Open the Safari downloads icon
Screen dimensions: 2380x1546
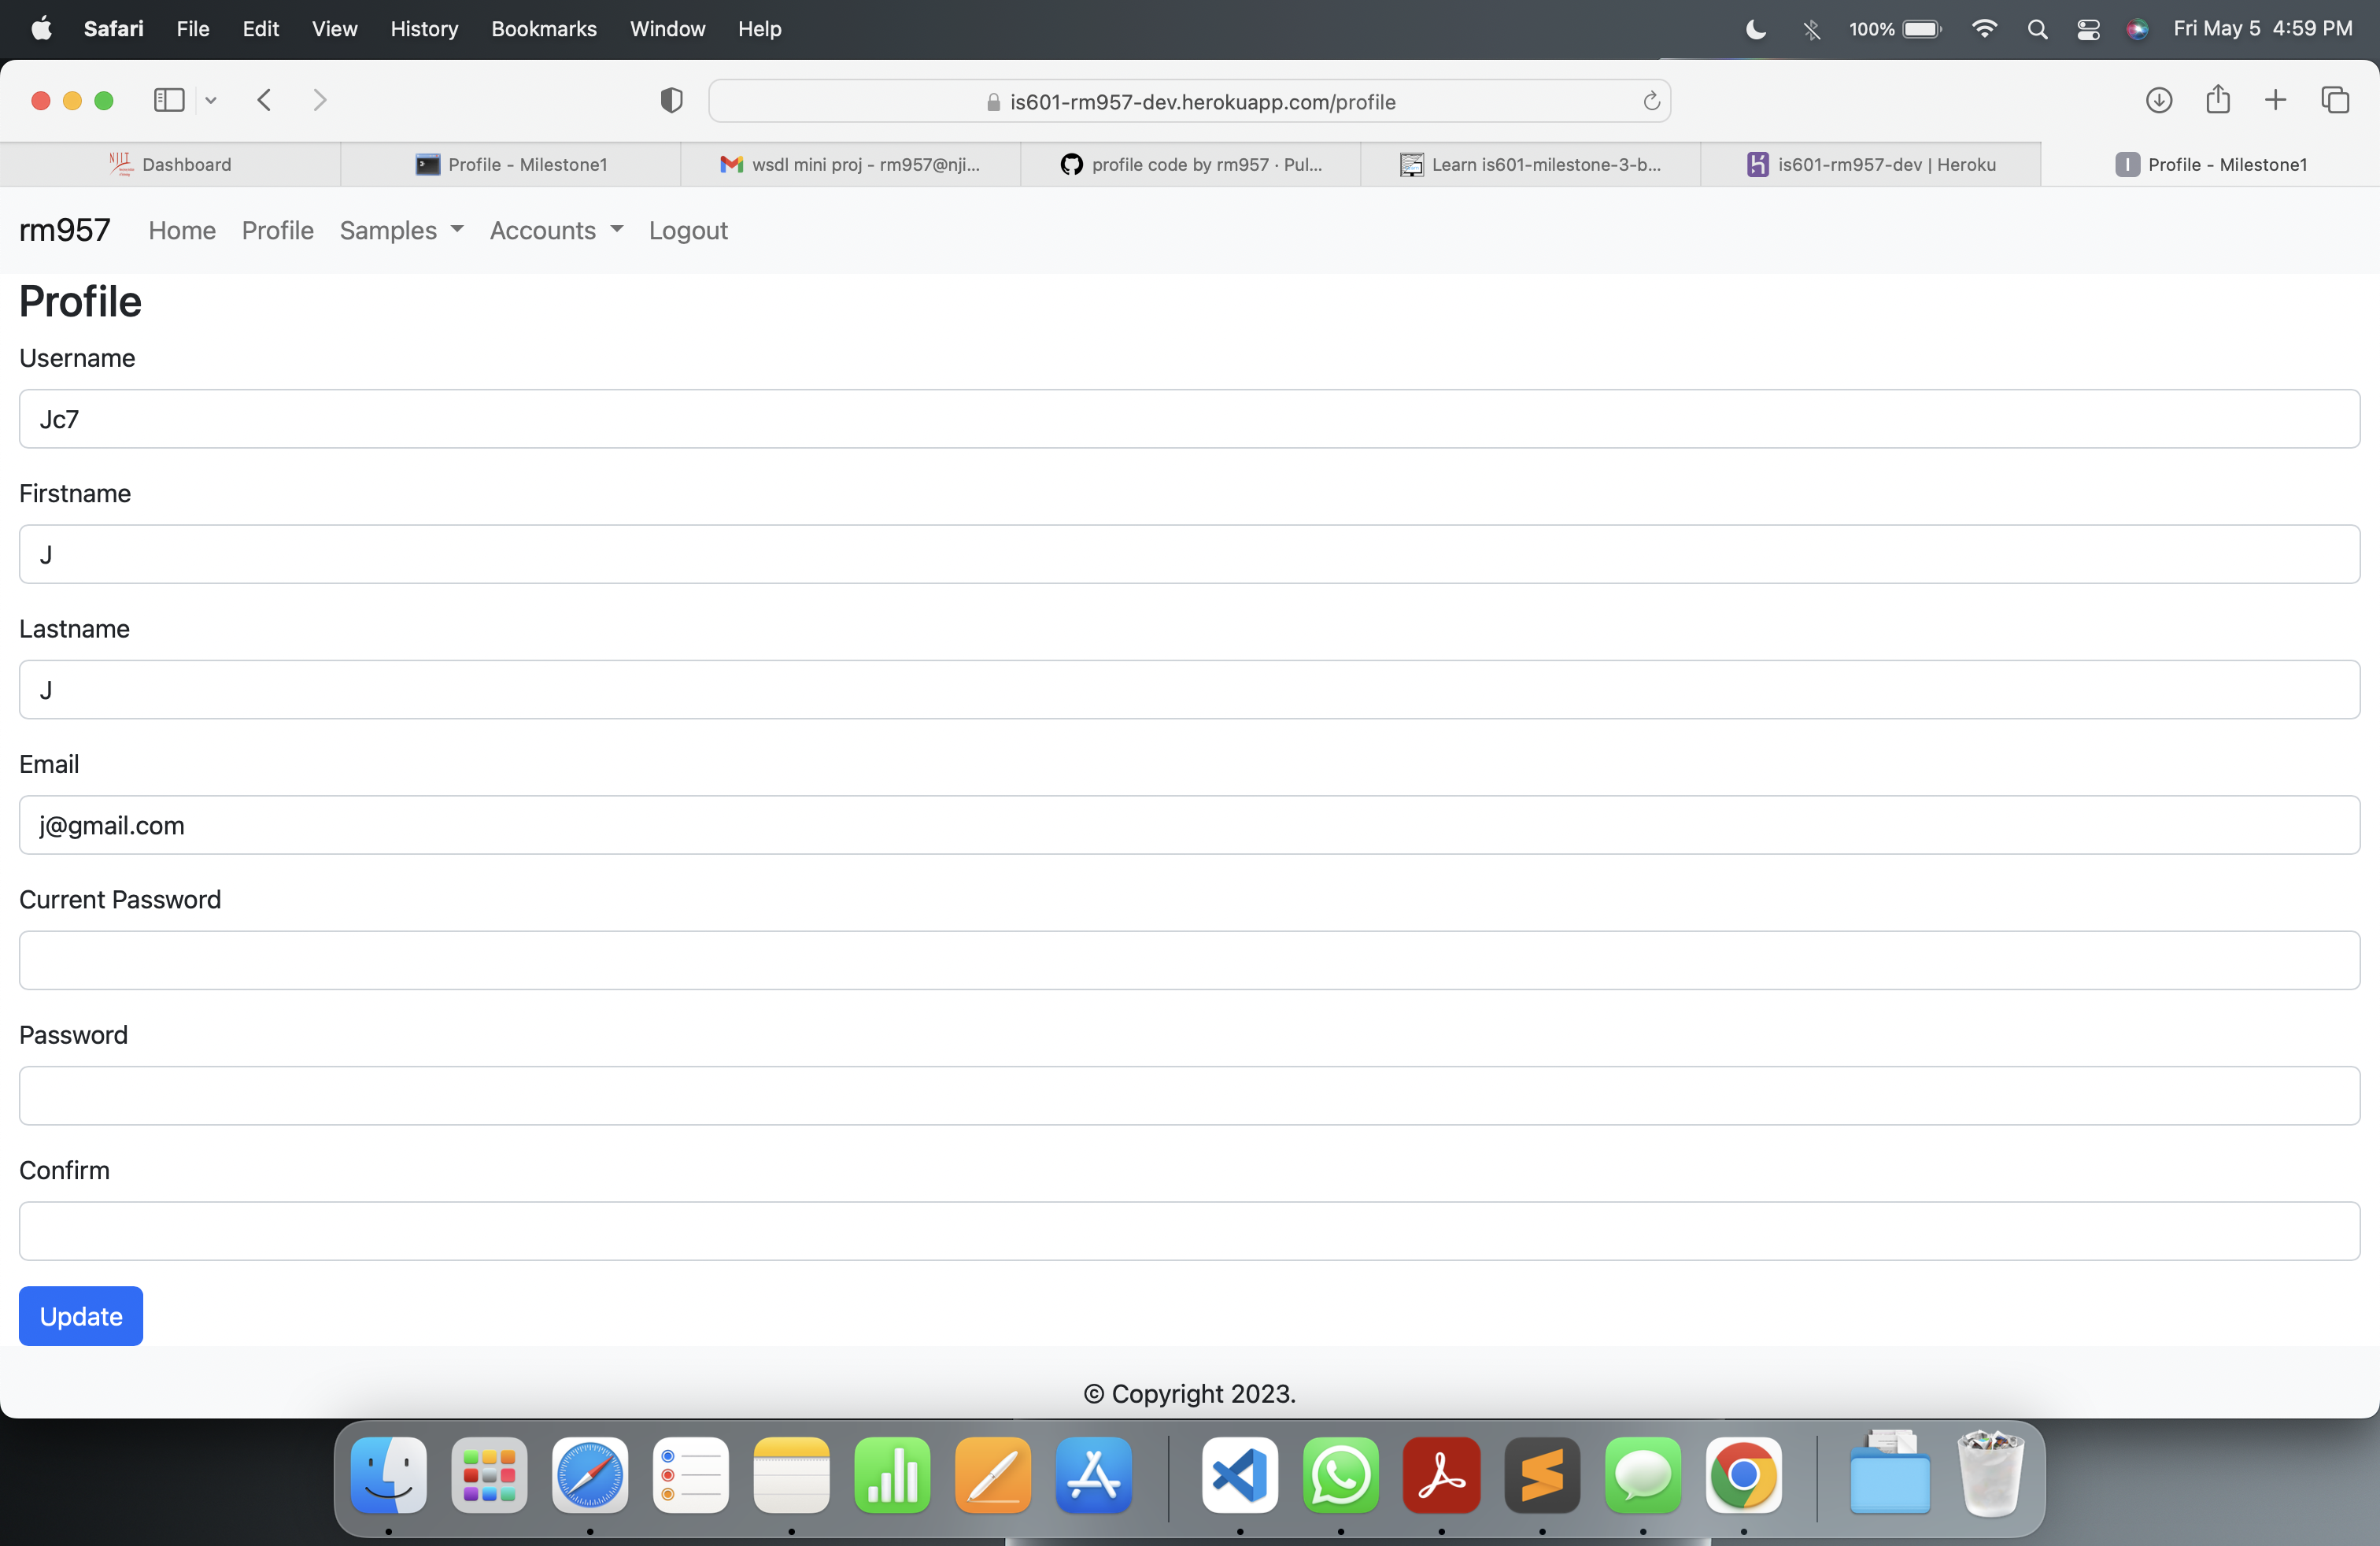click(2158, 100)
